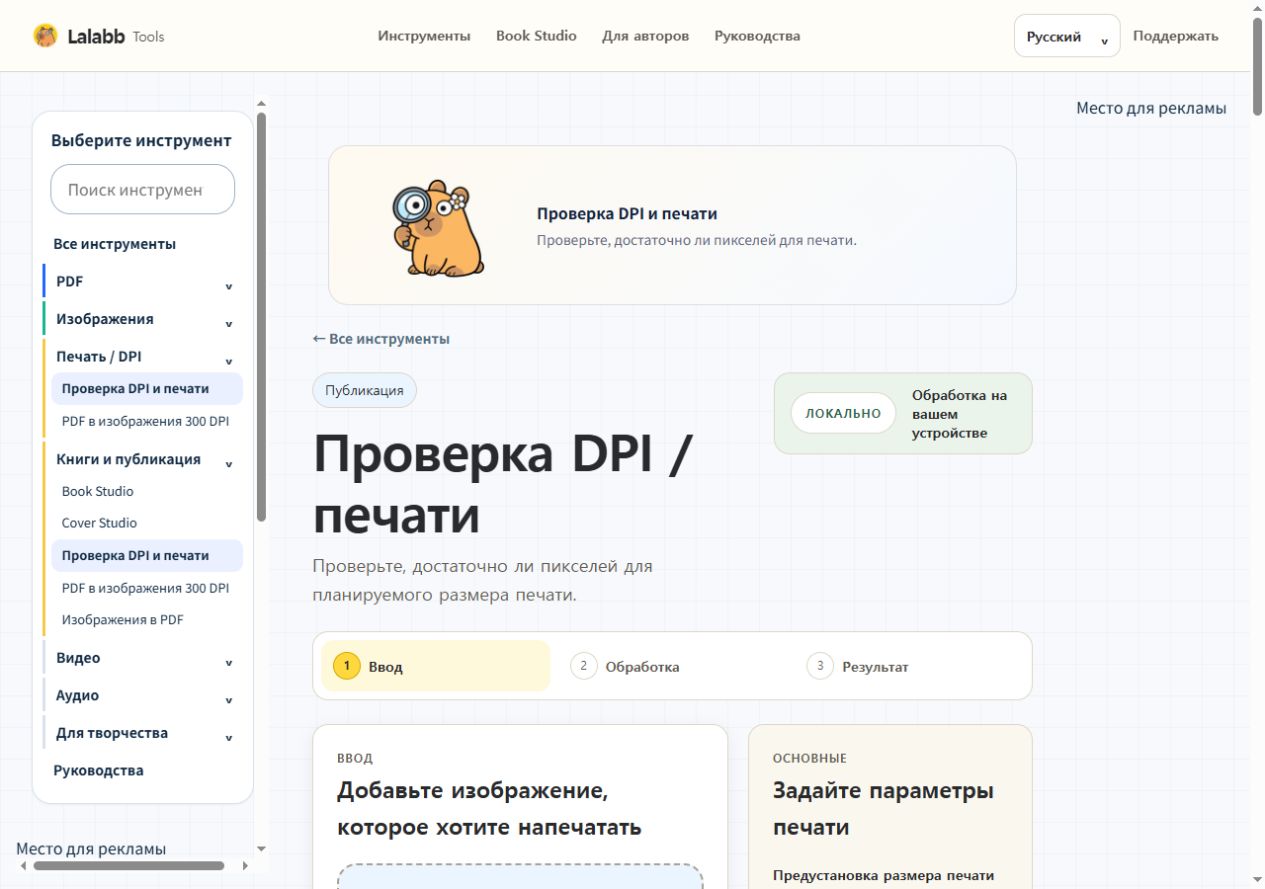Click PDF category label in sidebar
Viewport: 1265px width, 889px height.
coord(69,282)
